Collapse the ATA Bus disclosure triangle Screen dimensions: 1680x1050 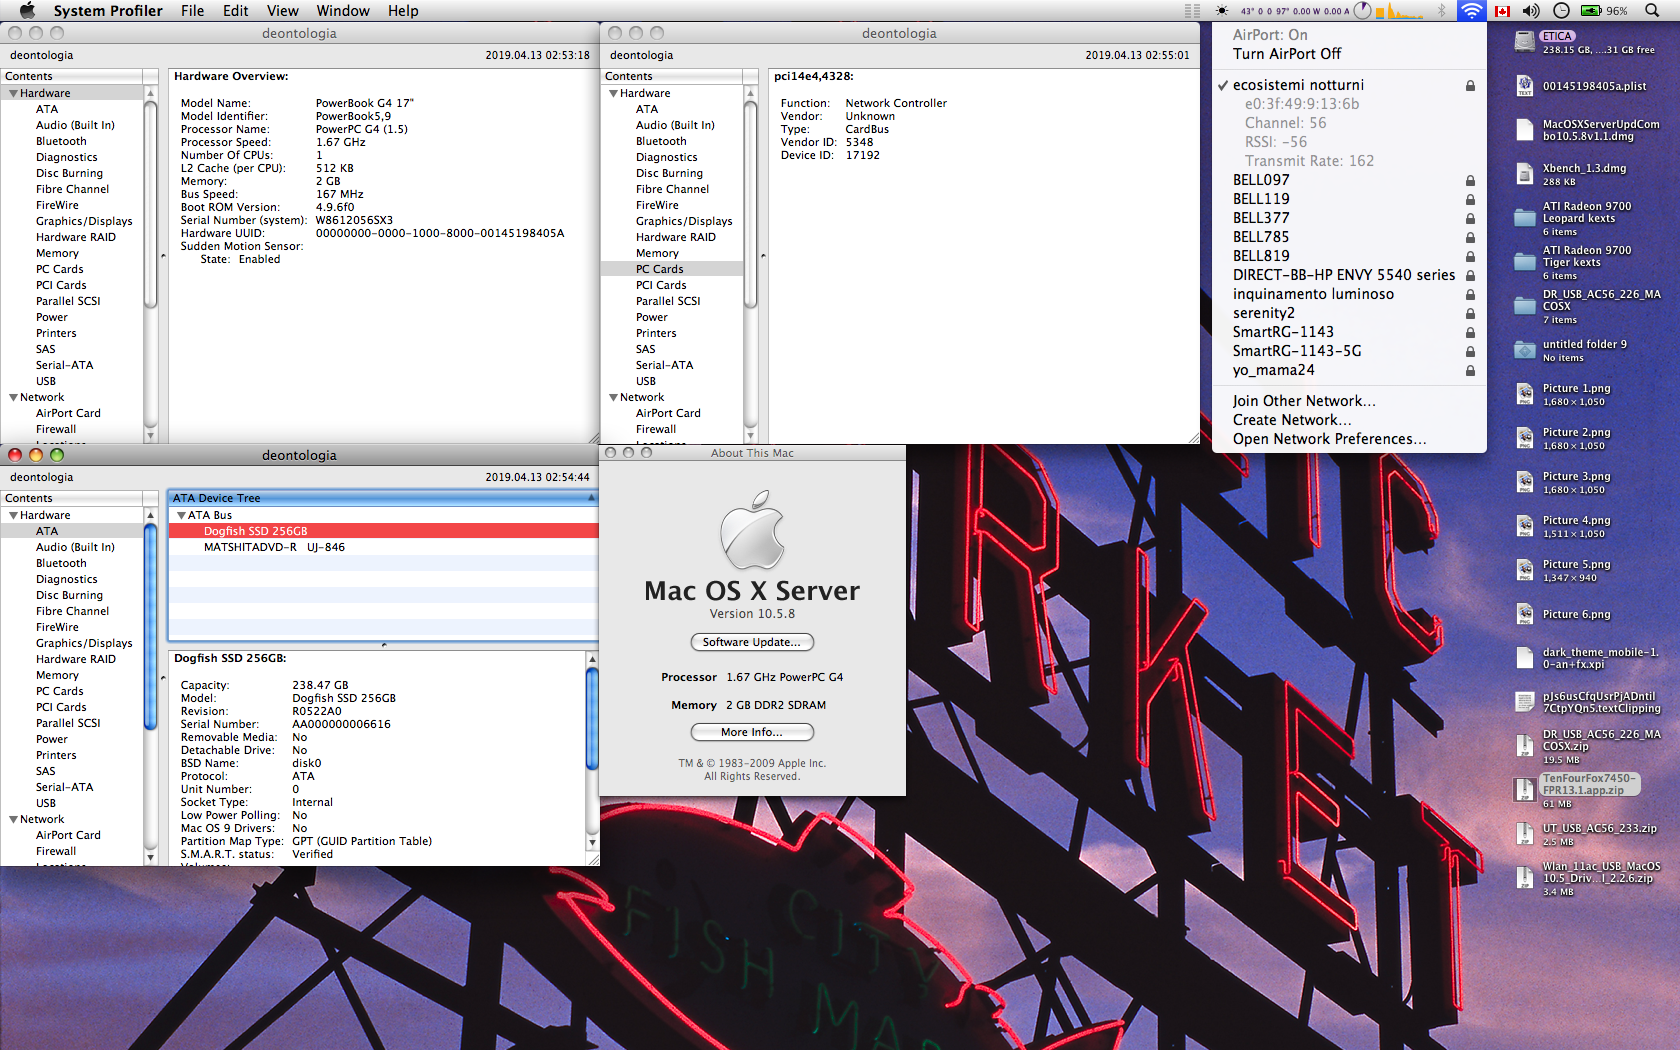click(x=181, y=515)
